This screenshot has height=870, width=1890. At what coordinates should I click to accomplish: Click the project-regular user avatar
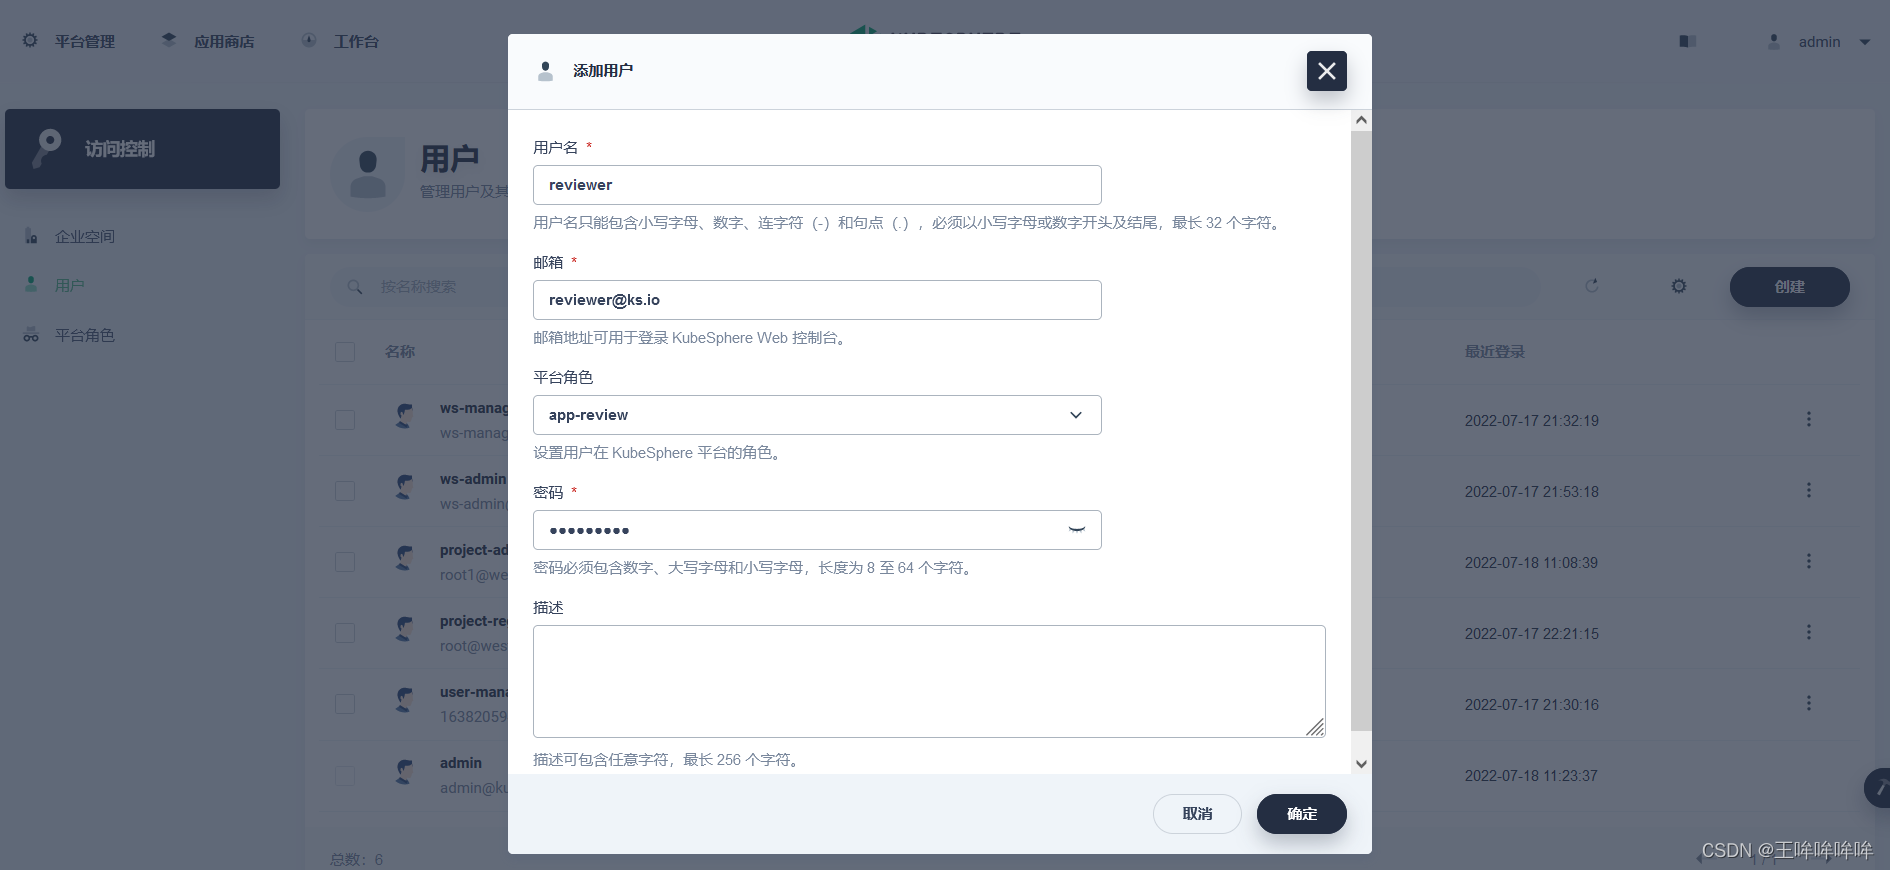[404, 629]
